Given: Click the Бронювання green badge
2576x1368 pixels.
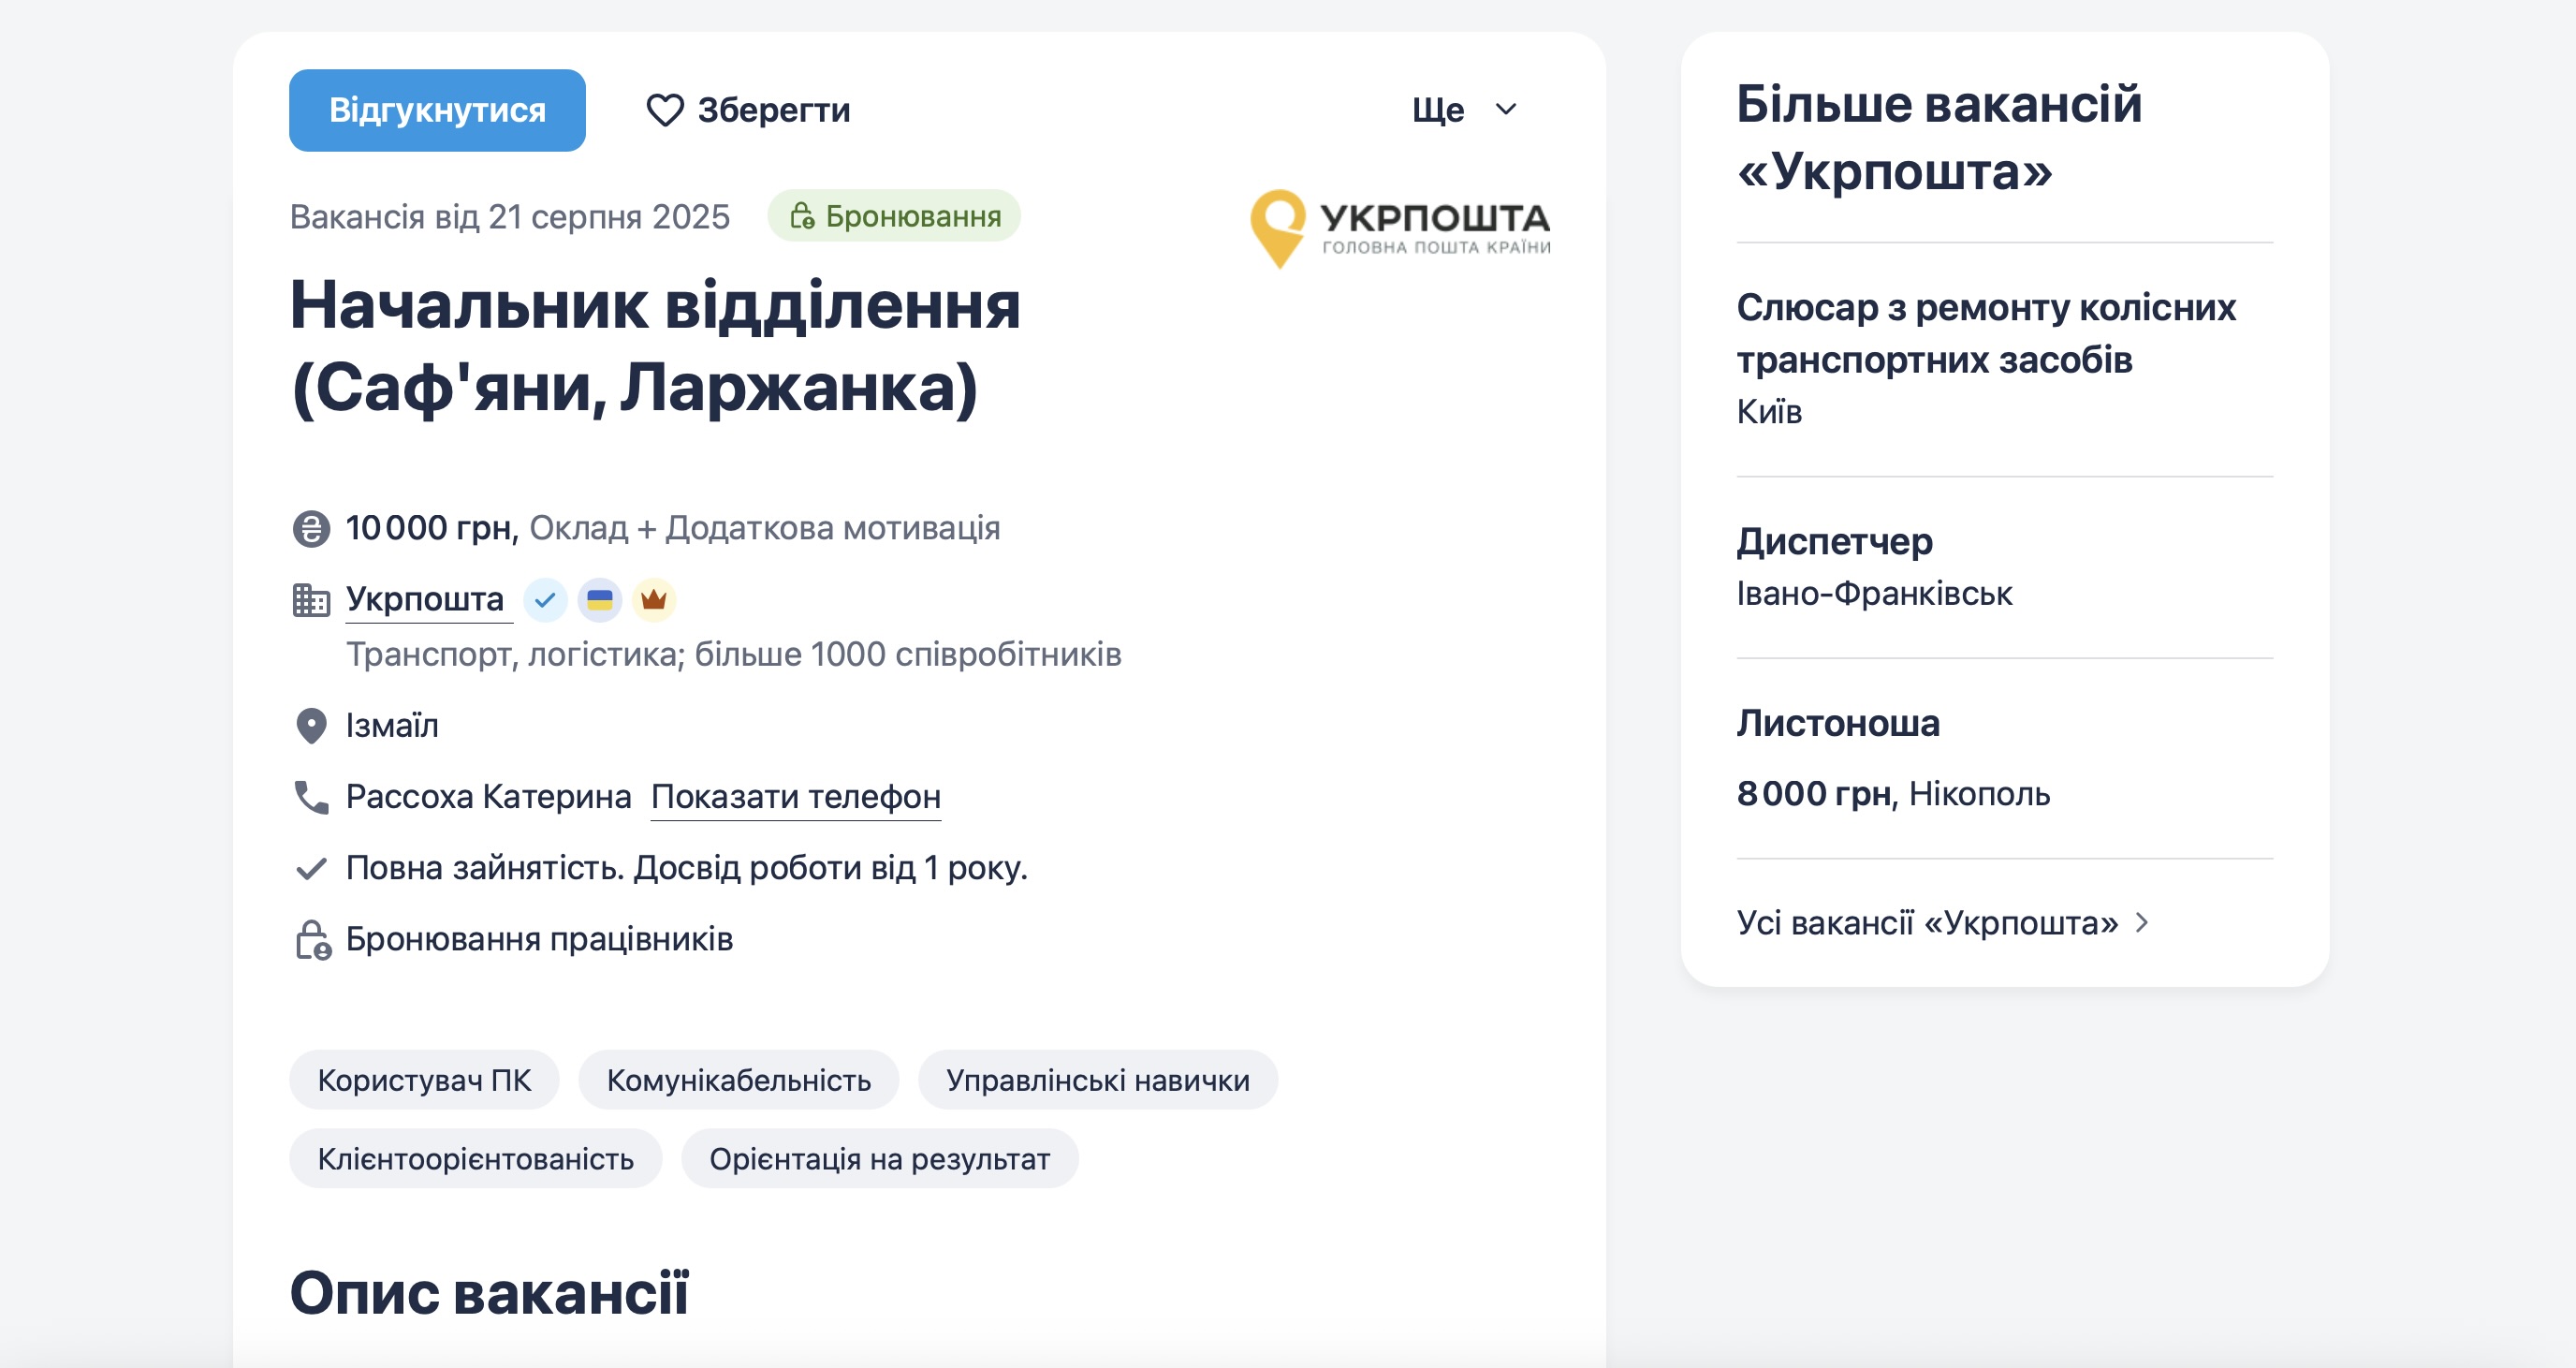Looking at the screenshot, I should pos(894,216).
